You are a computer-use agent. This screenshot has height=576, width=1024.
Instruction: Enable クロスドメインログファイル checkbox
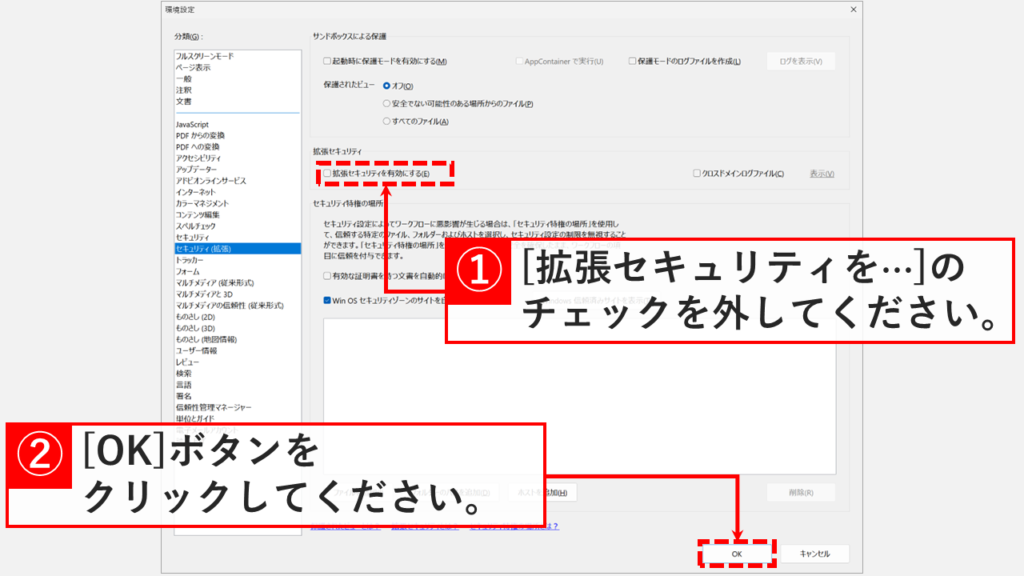(x=697, y=174)
